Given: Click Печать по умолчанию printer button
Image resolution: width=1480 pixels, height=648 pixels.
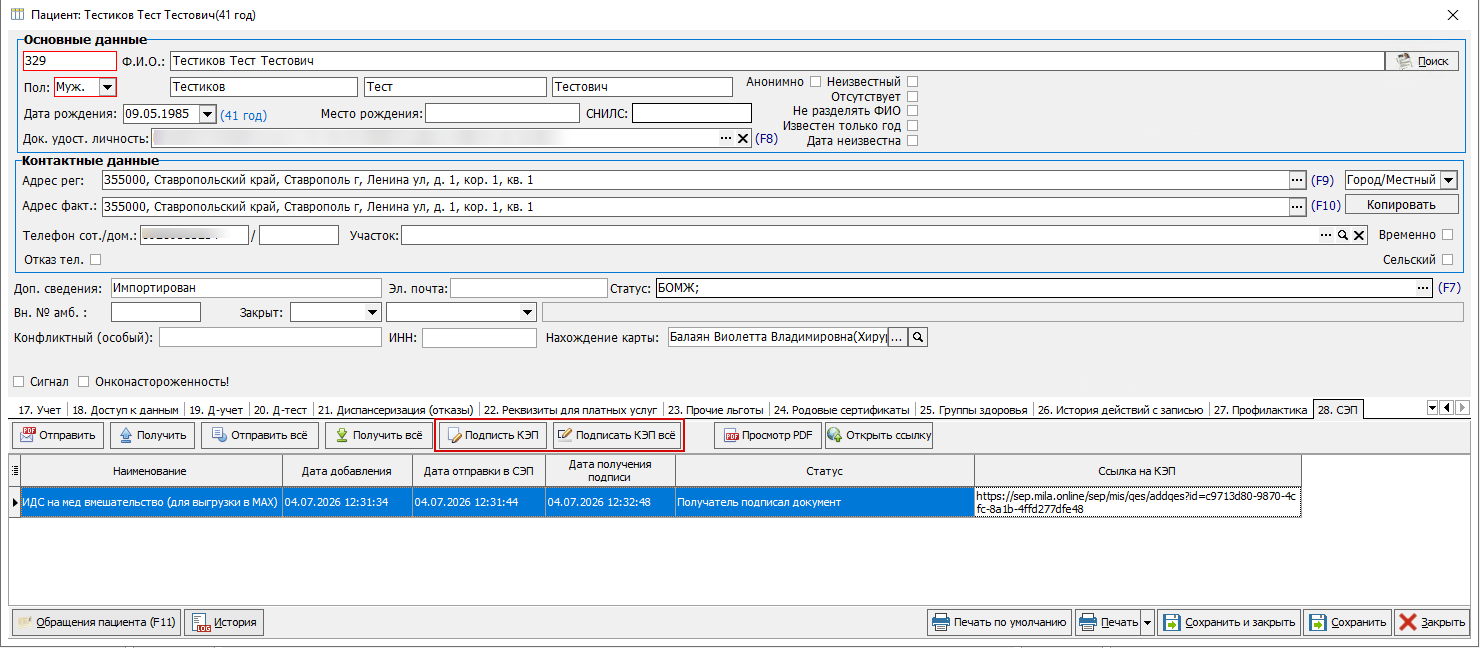Looking at the screenshot, I should click(x=999, y=622).
